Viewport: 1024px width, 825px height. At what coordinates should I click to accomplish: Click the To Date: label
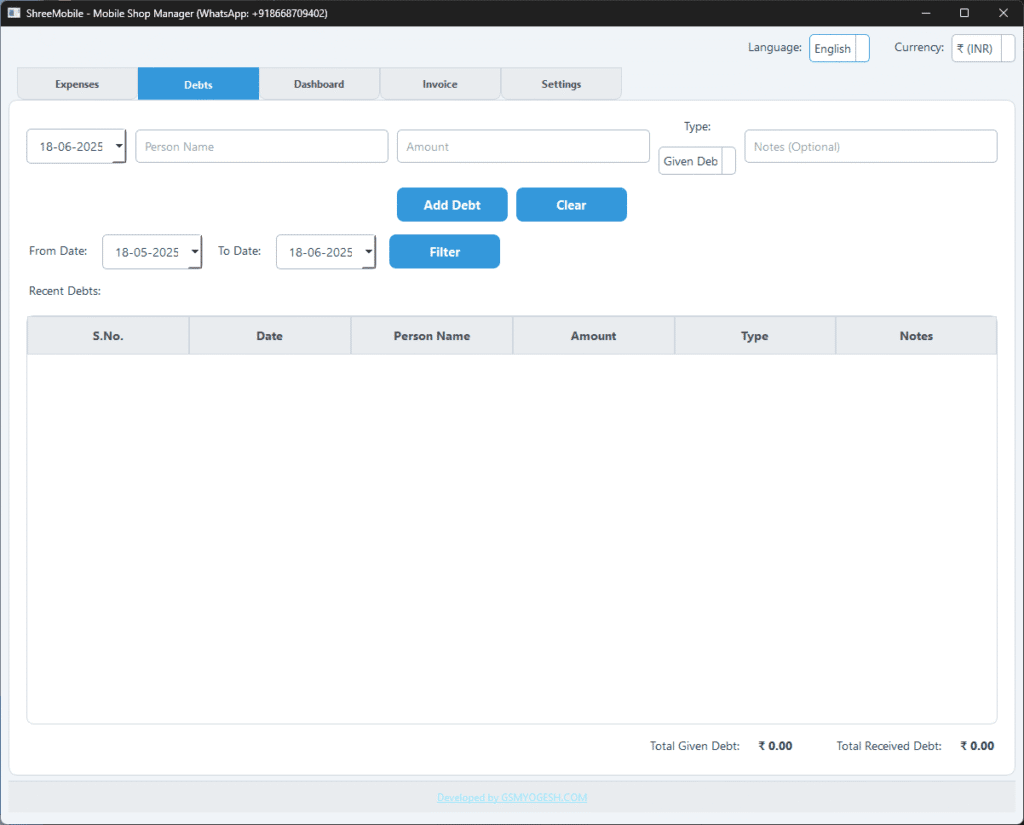tap(239, 251)
